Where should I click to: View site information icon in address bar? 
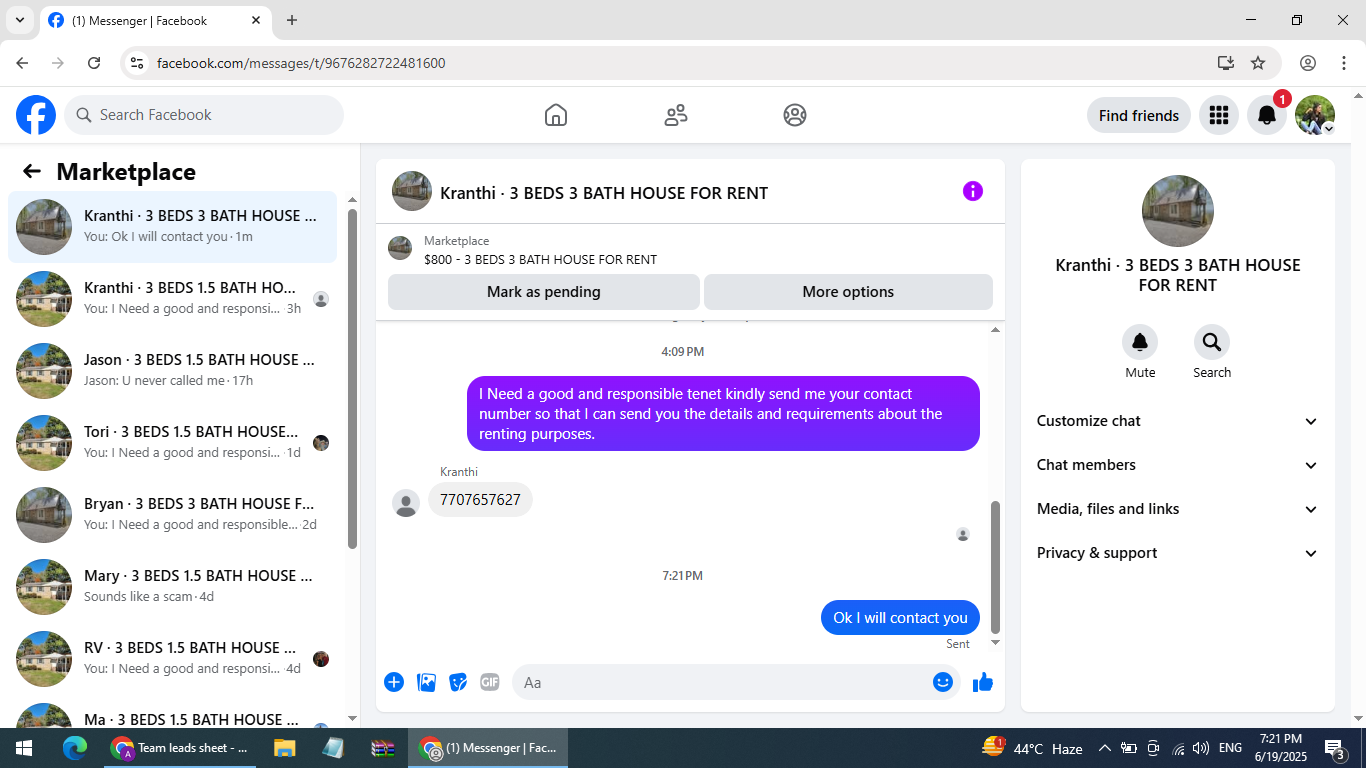[138, 63]
